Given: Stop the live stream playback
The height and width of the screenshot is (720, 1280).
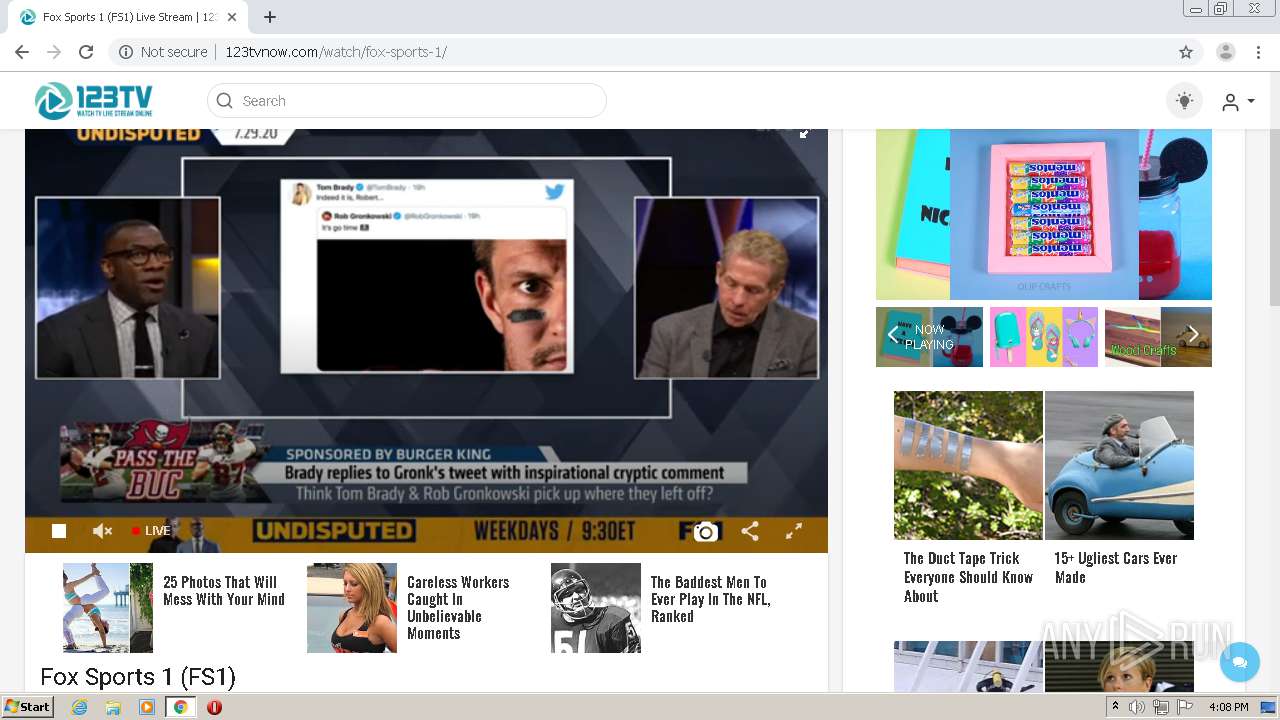Looking at the screenshot, I should (x=59, y=531).
